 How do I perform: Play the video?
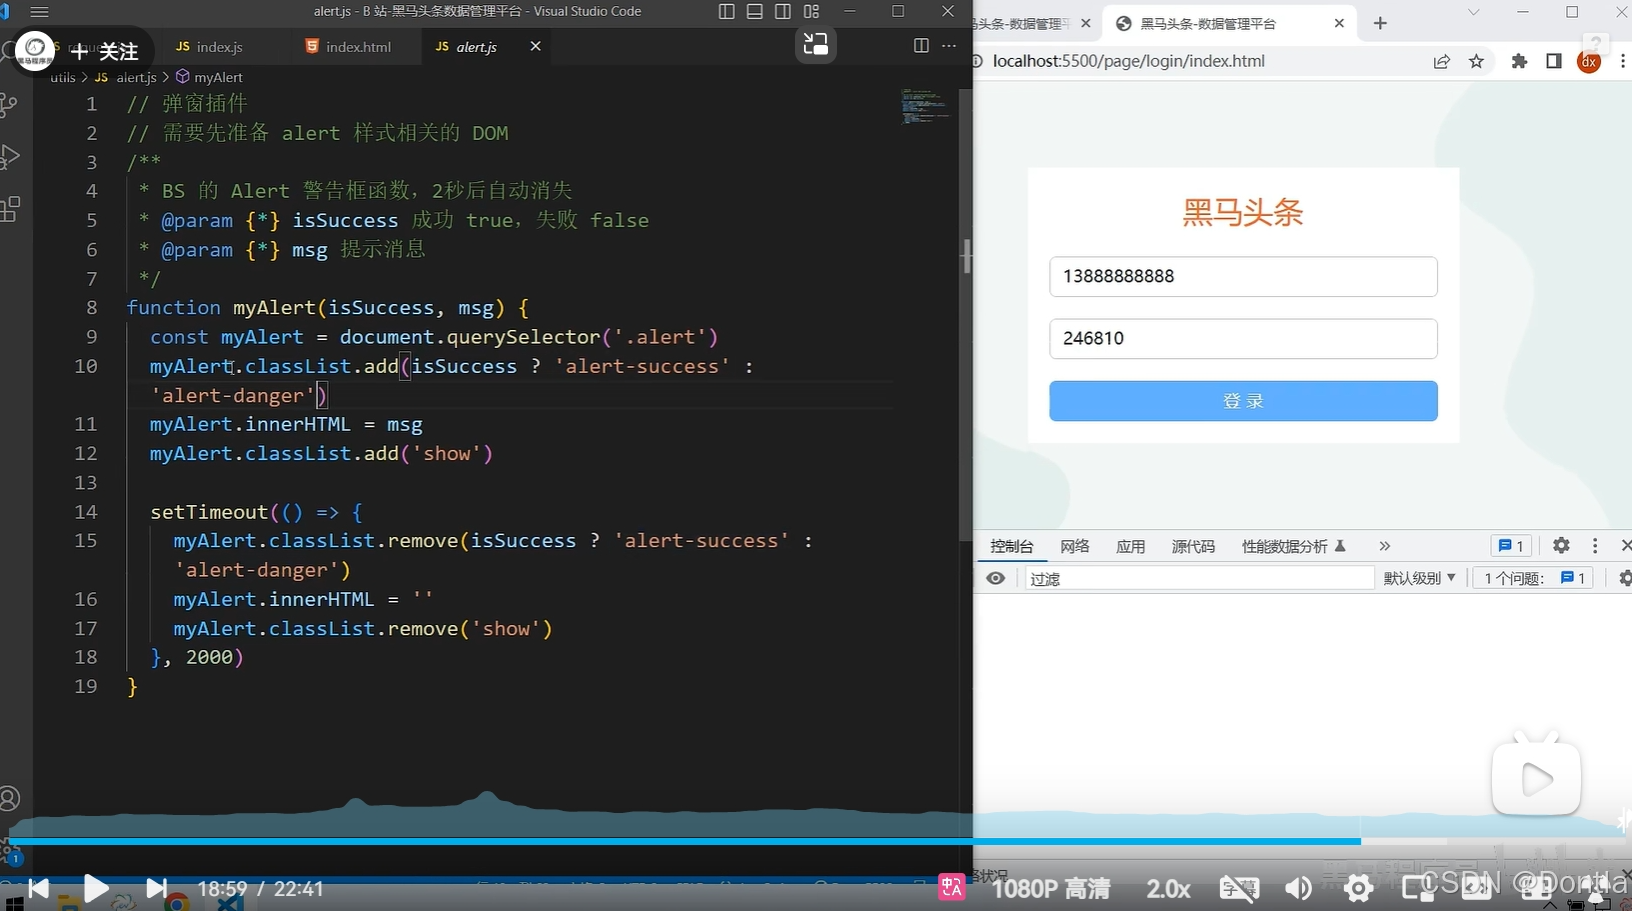(96, 888)
